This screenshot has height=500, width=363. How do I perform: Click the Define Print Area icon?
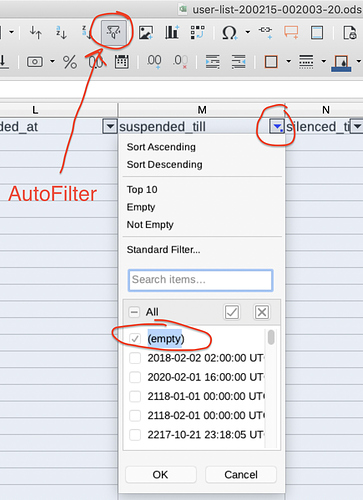(350, 33)
